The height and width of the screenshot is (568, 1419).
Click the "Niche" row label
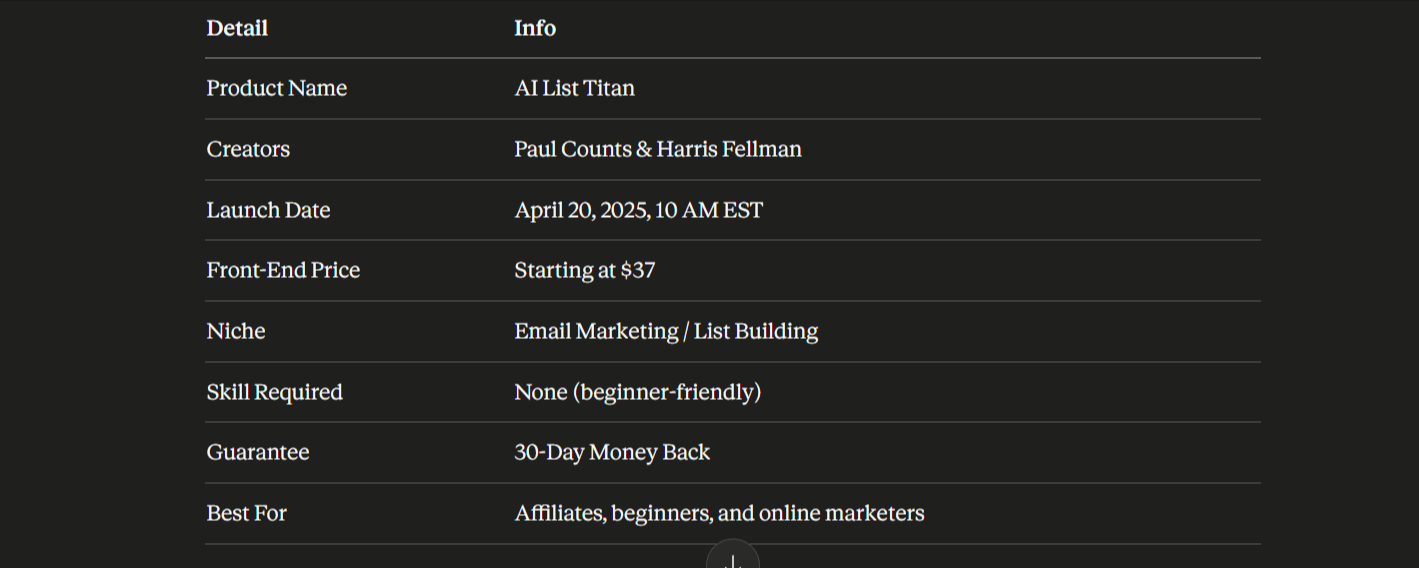click(x=236, y=331)
